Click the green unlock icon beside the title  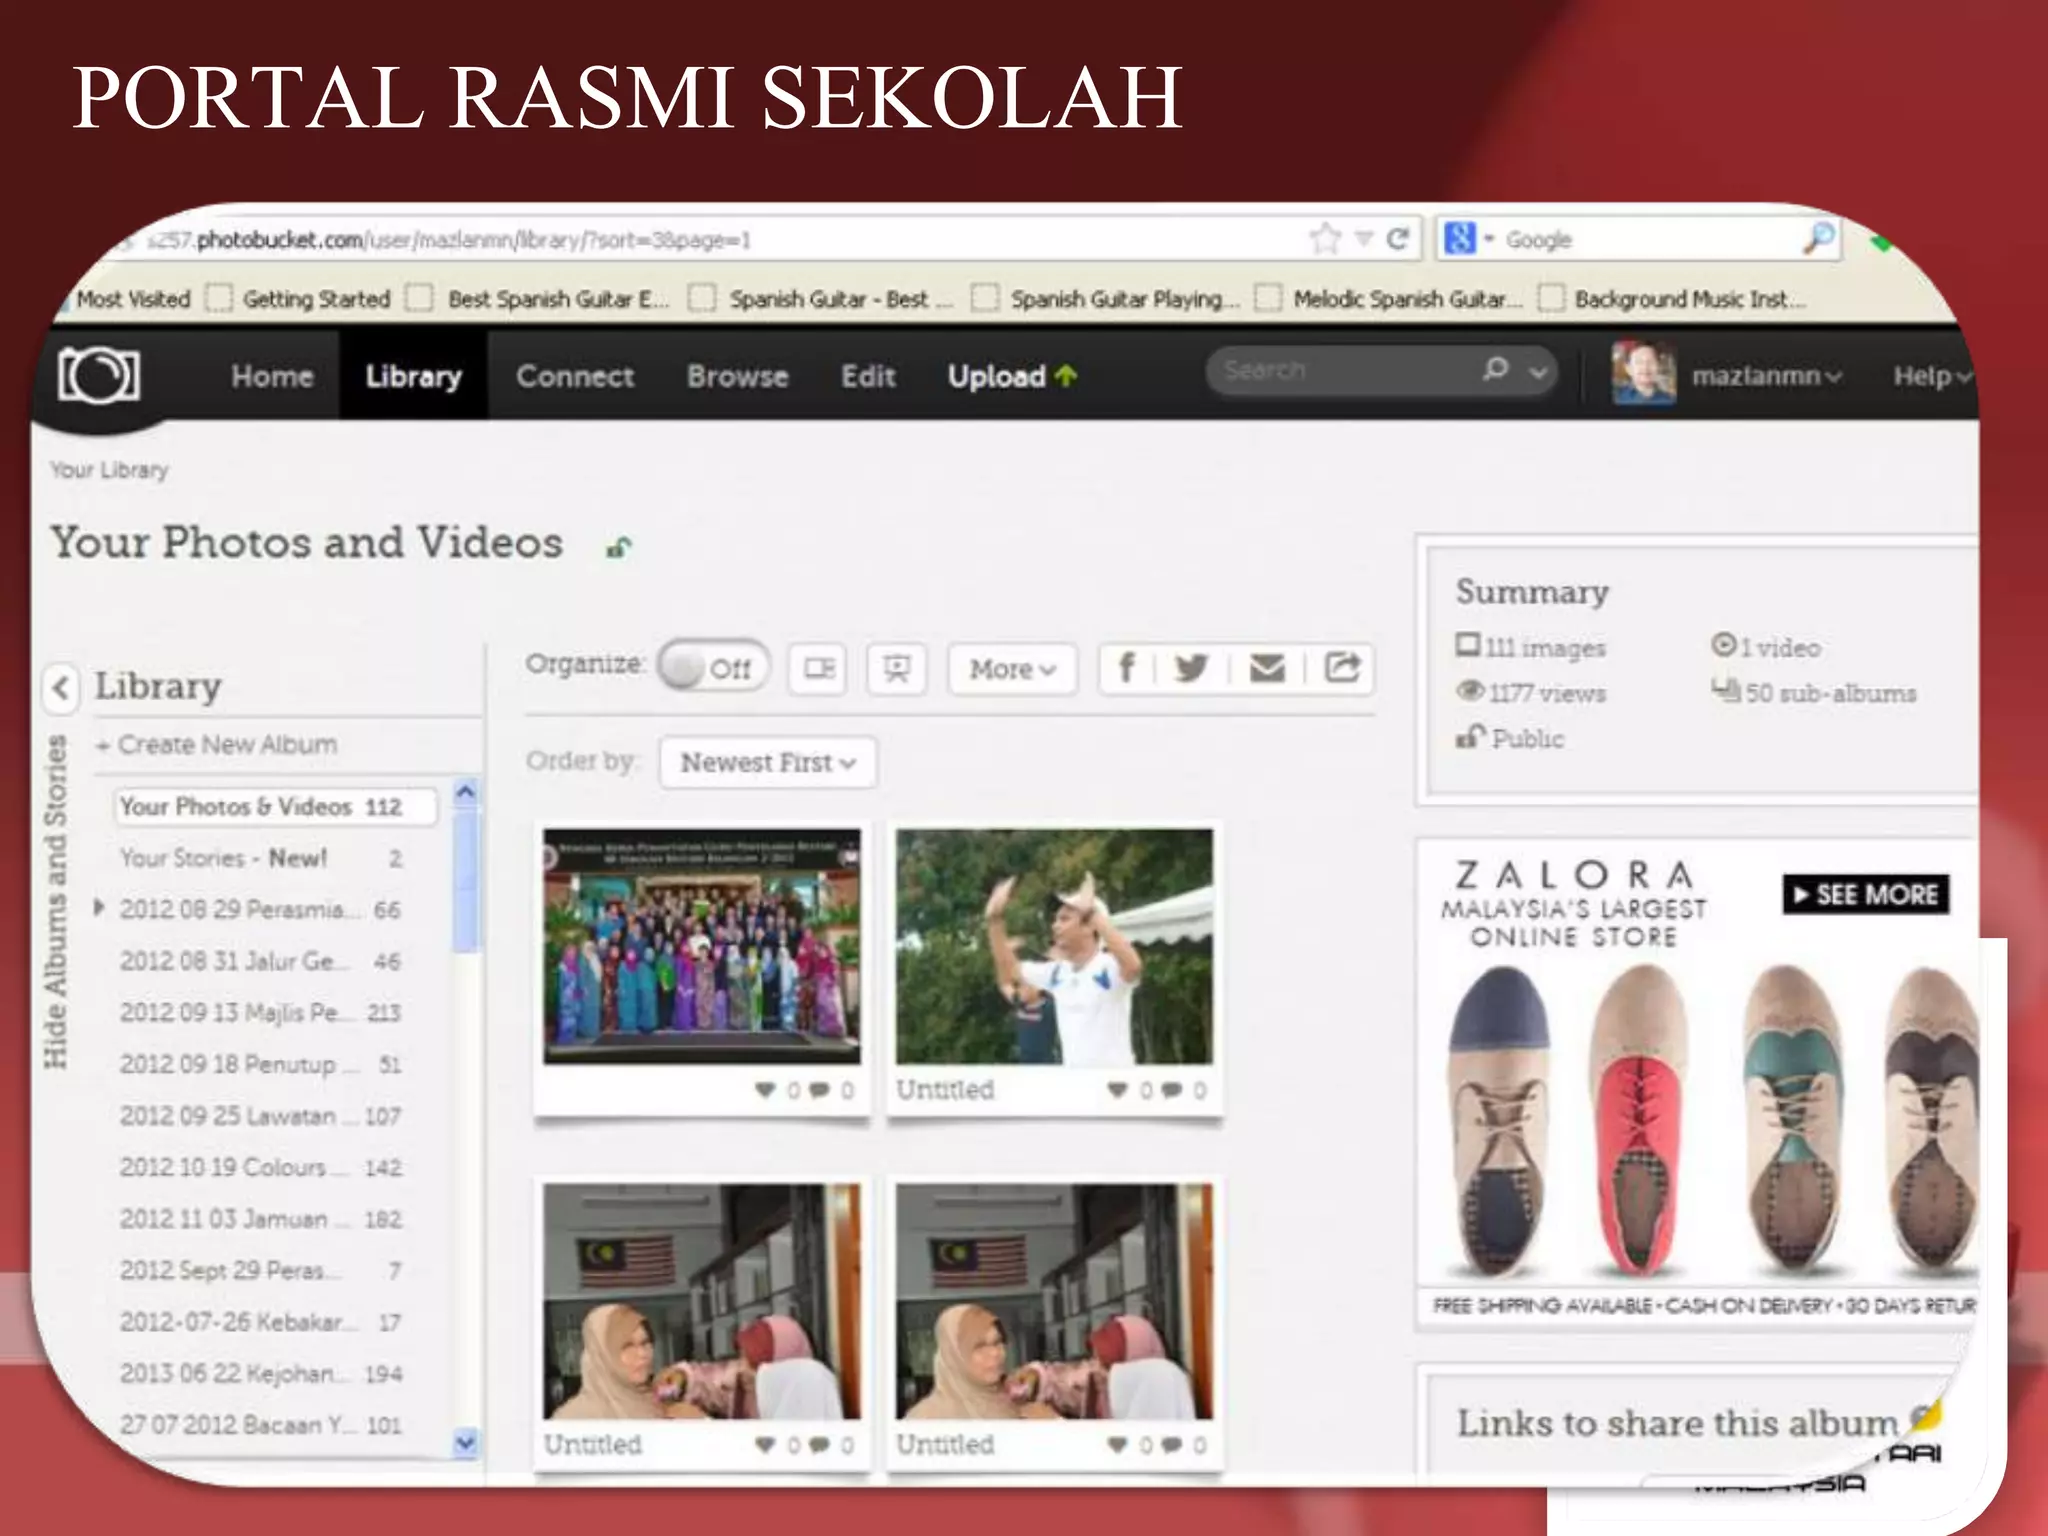620,547
